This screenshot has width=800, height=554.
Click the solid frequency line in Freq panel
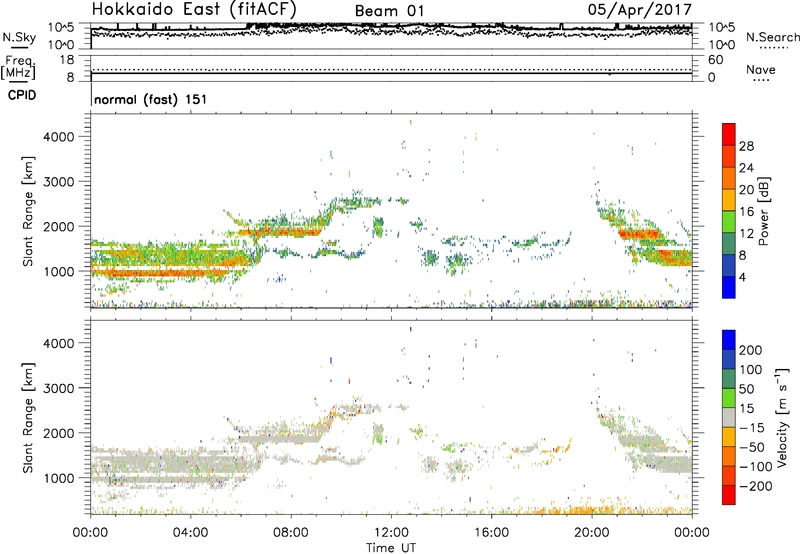pos(391,73)
